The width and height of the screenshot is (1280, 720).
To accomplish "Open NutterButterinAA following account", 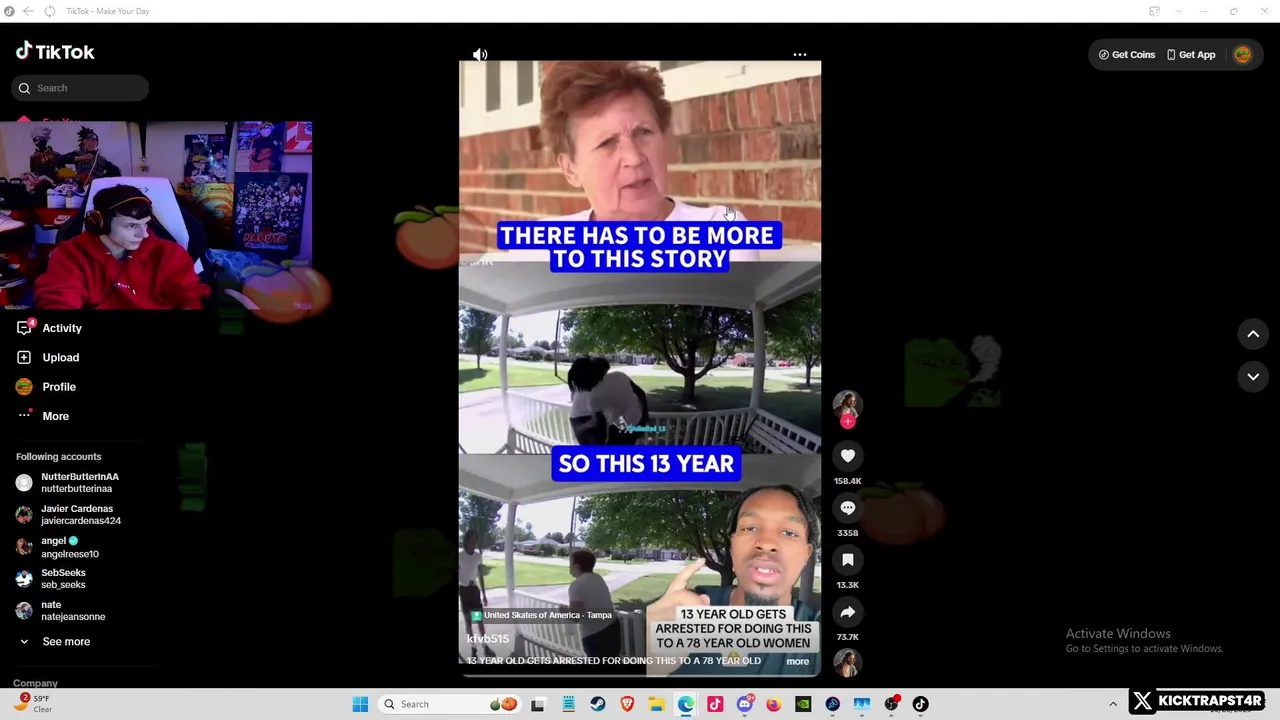I will click(68, 483).
